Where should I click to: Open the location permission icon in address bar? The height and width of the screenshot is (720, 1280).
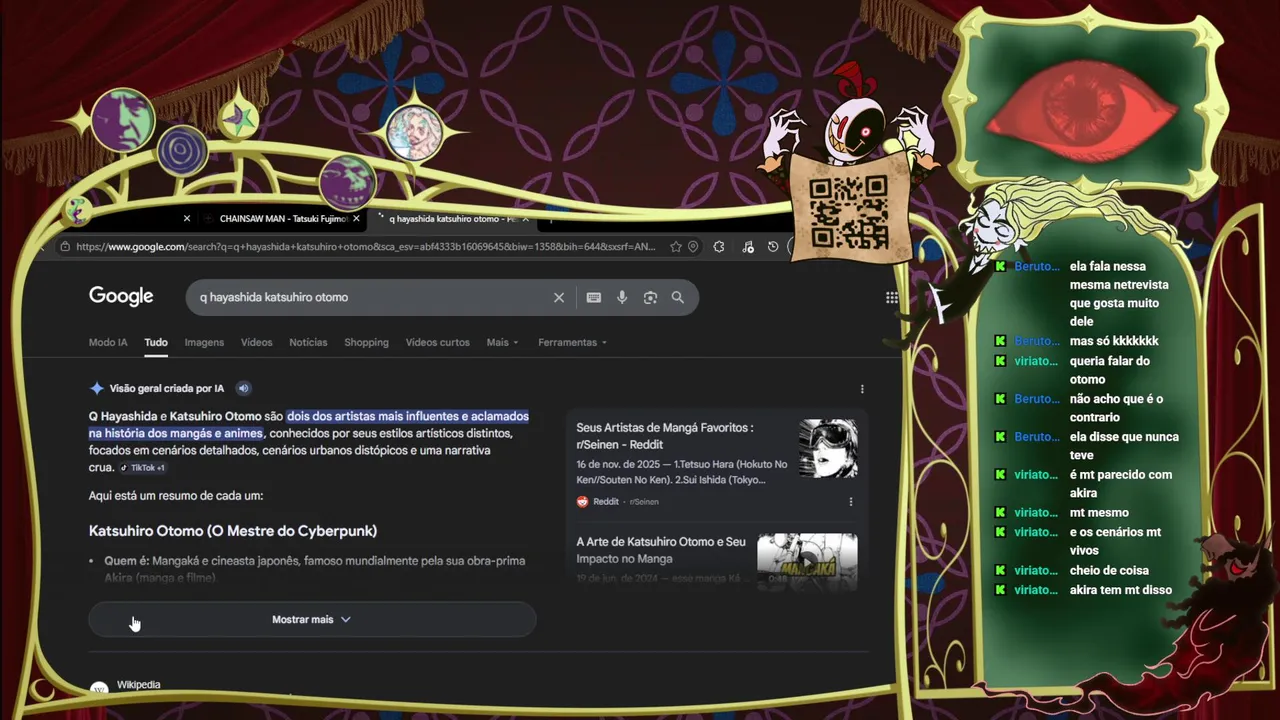[693, 246]
